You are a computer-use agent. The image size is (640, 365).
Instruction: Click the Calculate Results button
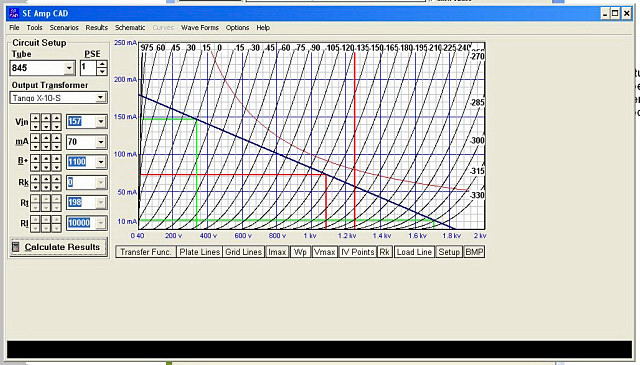[58, 247]
